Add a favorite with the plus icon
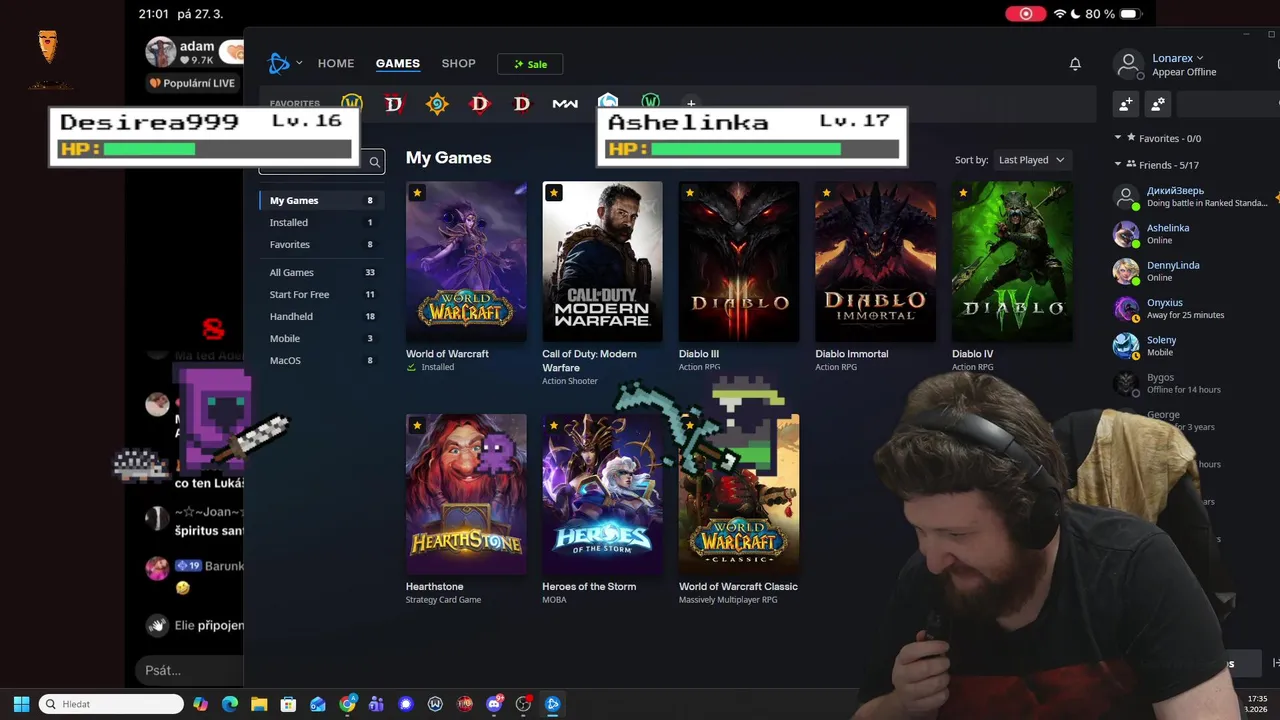This screenshot has width=1280, height=720. 691,102
